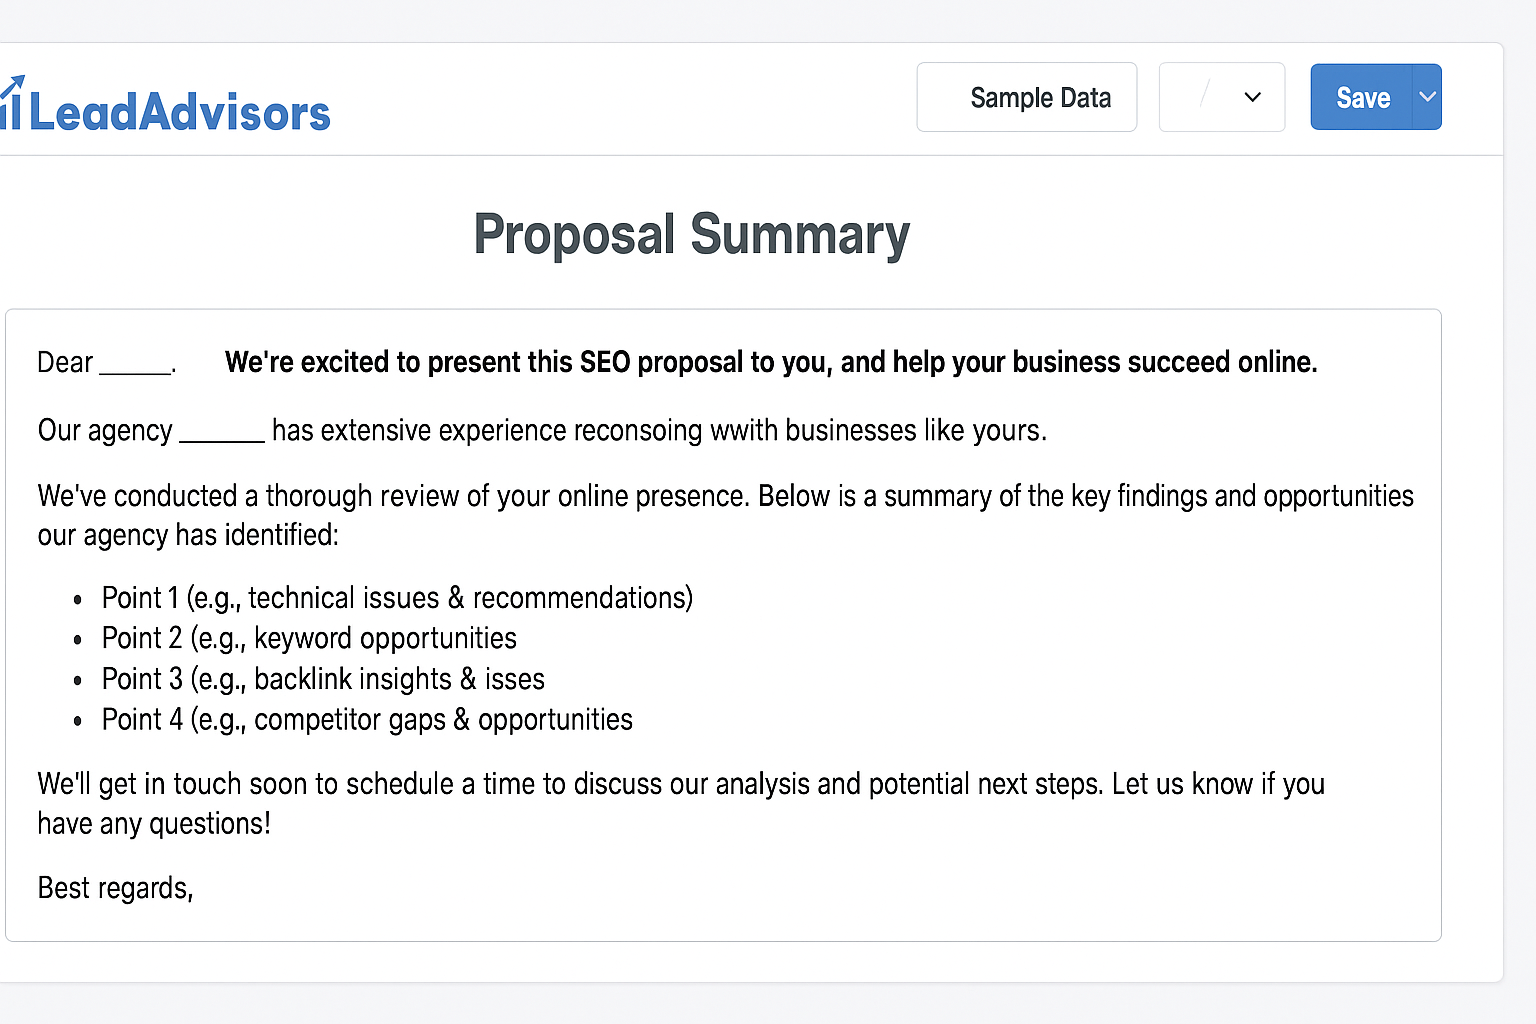1536x1024 pixels.
Task: Place cursor on Point 1 technical issues
Action: [x=397, y=598]
